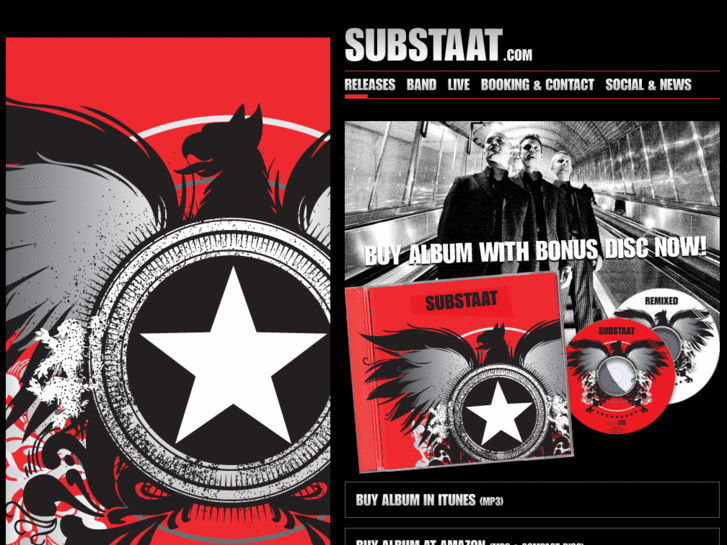Go to the Band page
727x545 pixels.
[421, 84]
